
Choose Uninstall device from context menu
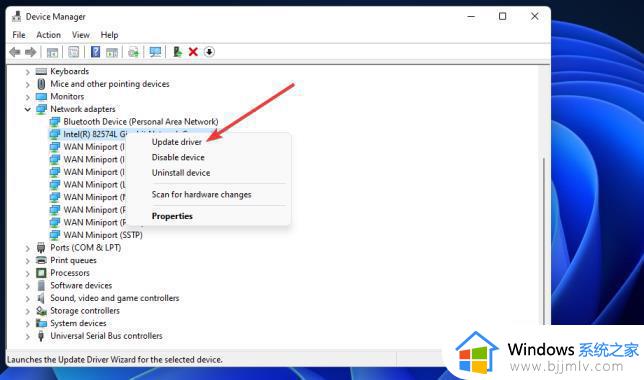tap(181, 173)
